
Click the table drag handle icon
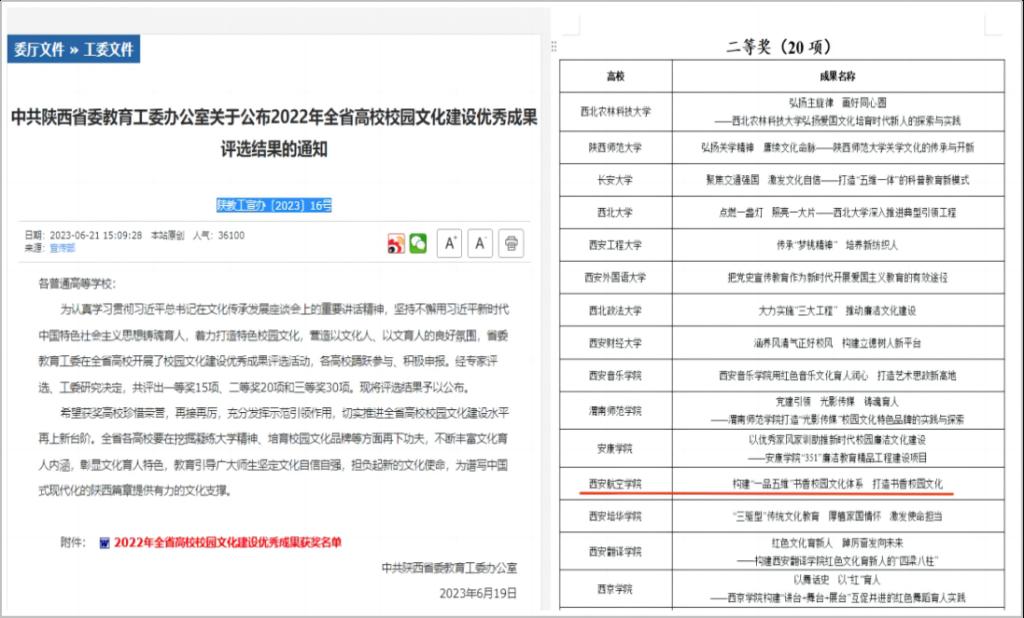555,47
